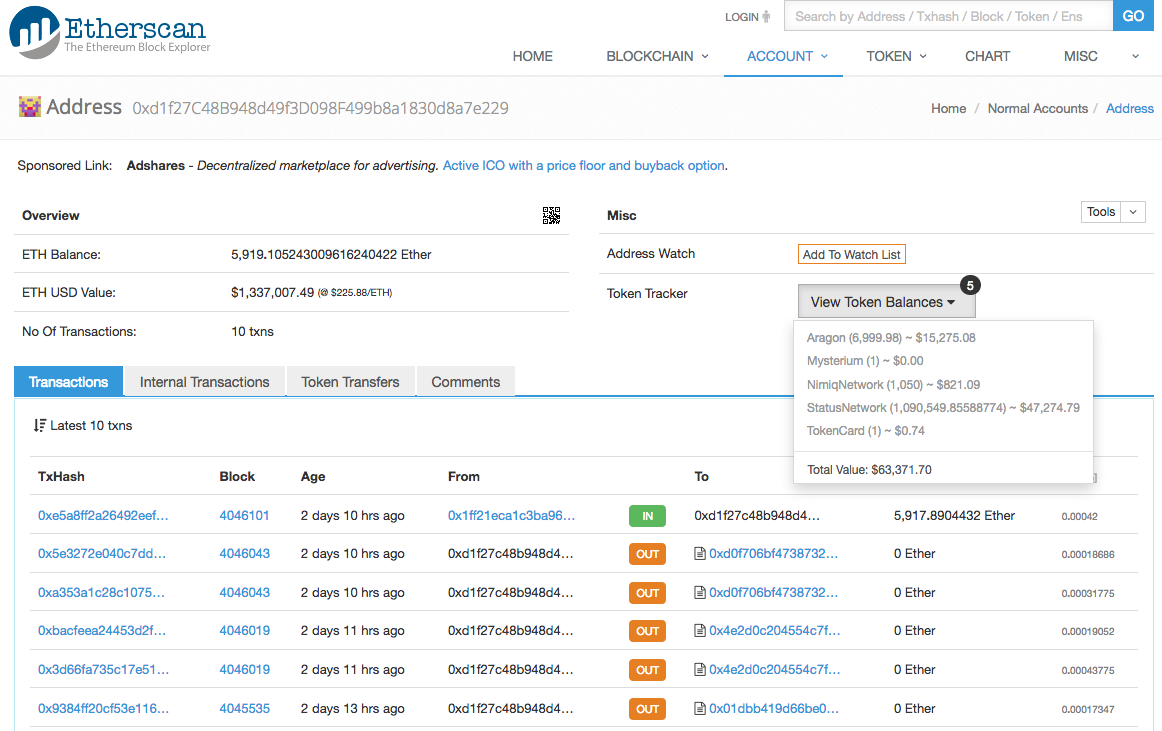Screen dimensions: 1162x731
Task: Click the Etherscan logo
Action: point(110,32)
